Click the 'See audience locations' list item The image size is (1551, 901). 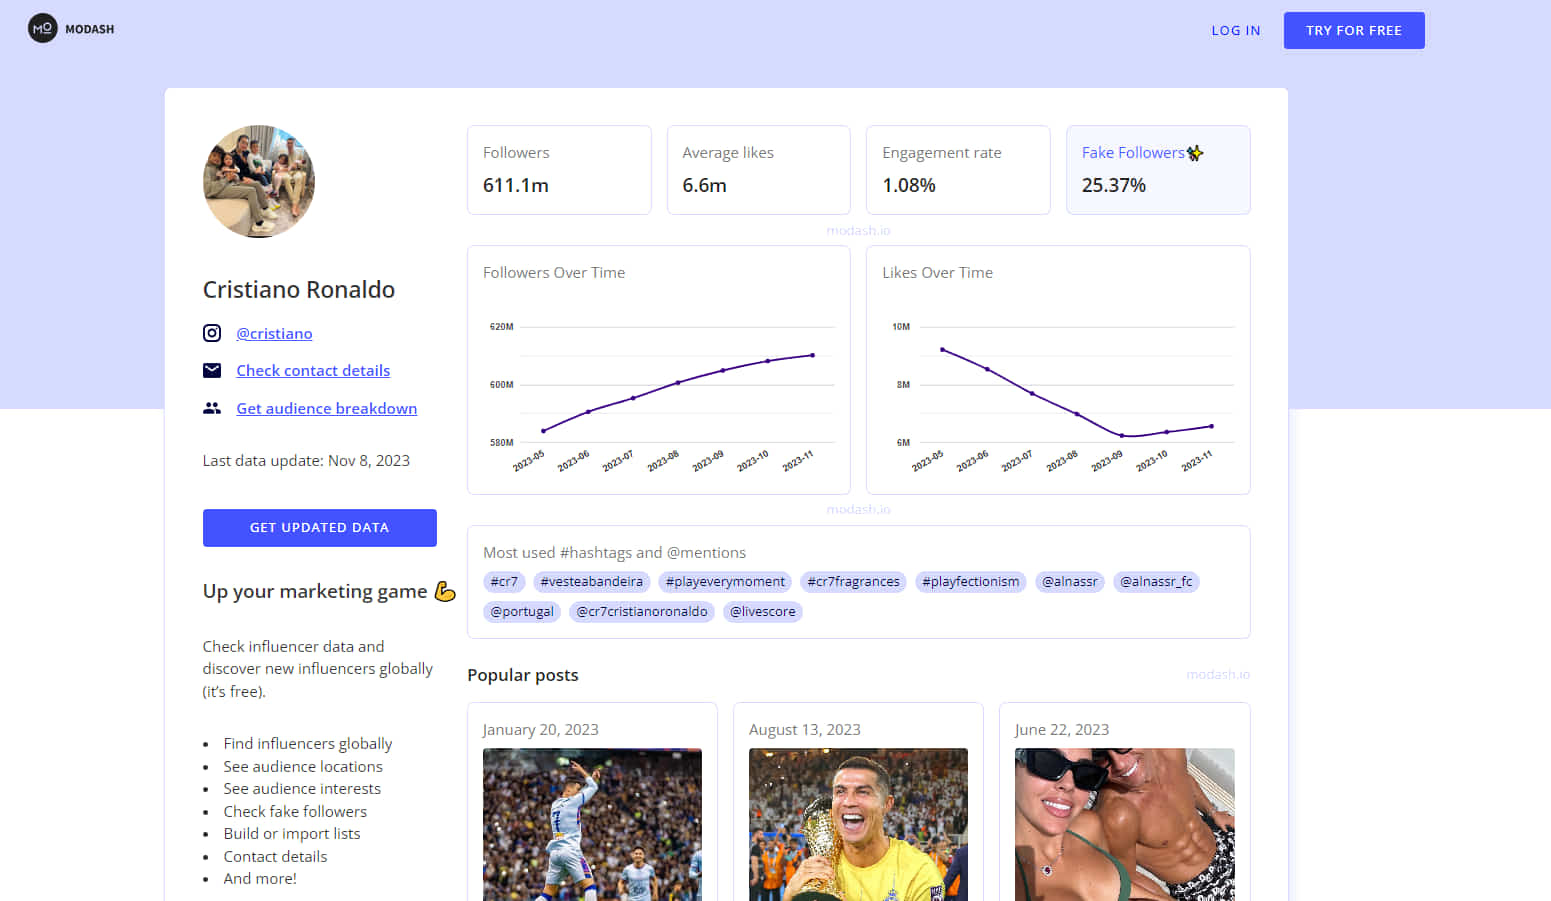coord(303,767)
